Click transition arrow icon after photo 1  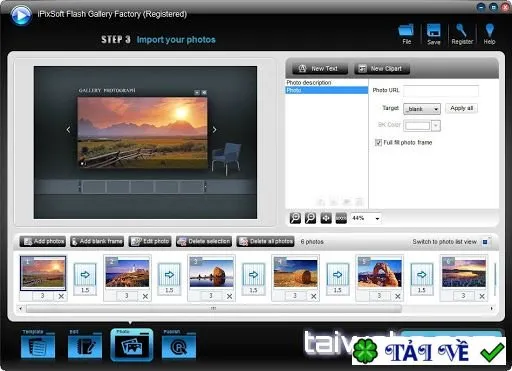coord(85,274)
